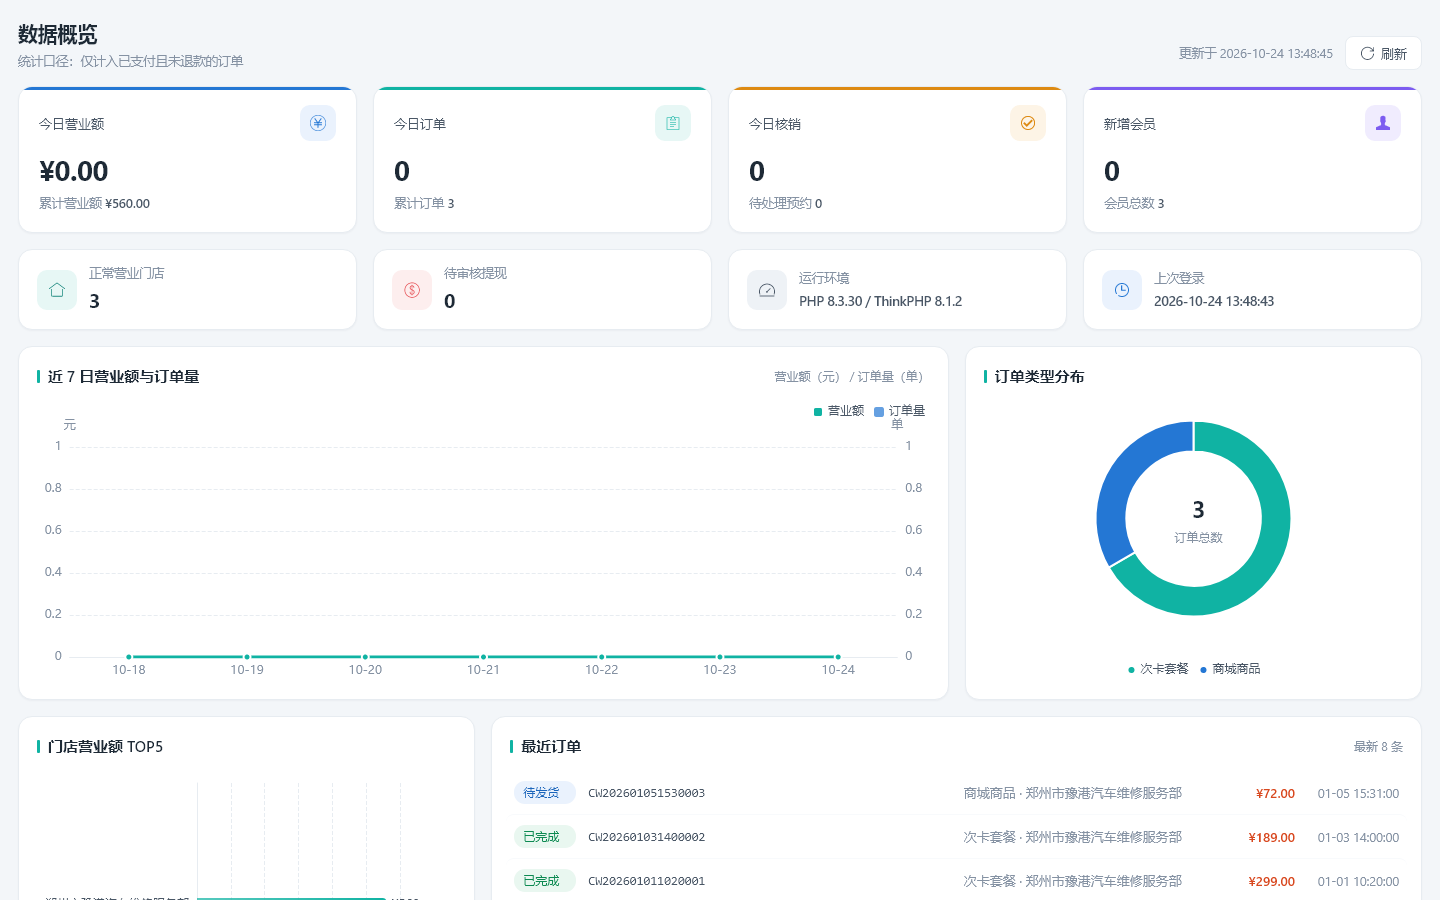Click the clipboard icon on 今日订单 card
This screenshot has height=900, width=1440.
coord(673,123)
